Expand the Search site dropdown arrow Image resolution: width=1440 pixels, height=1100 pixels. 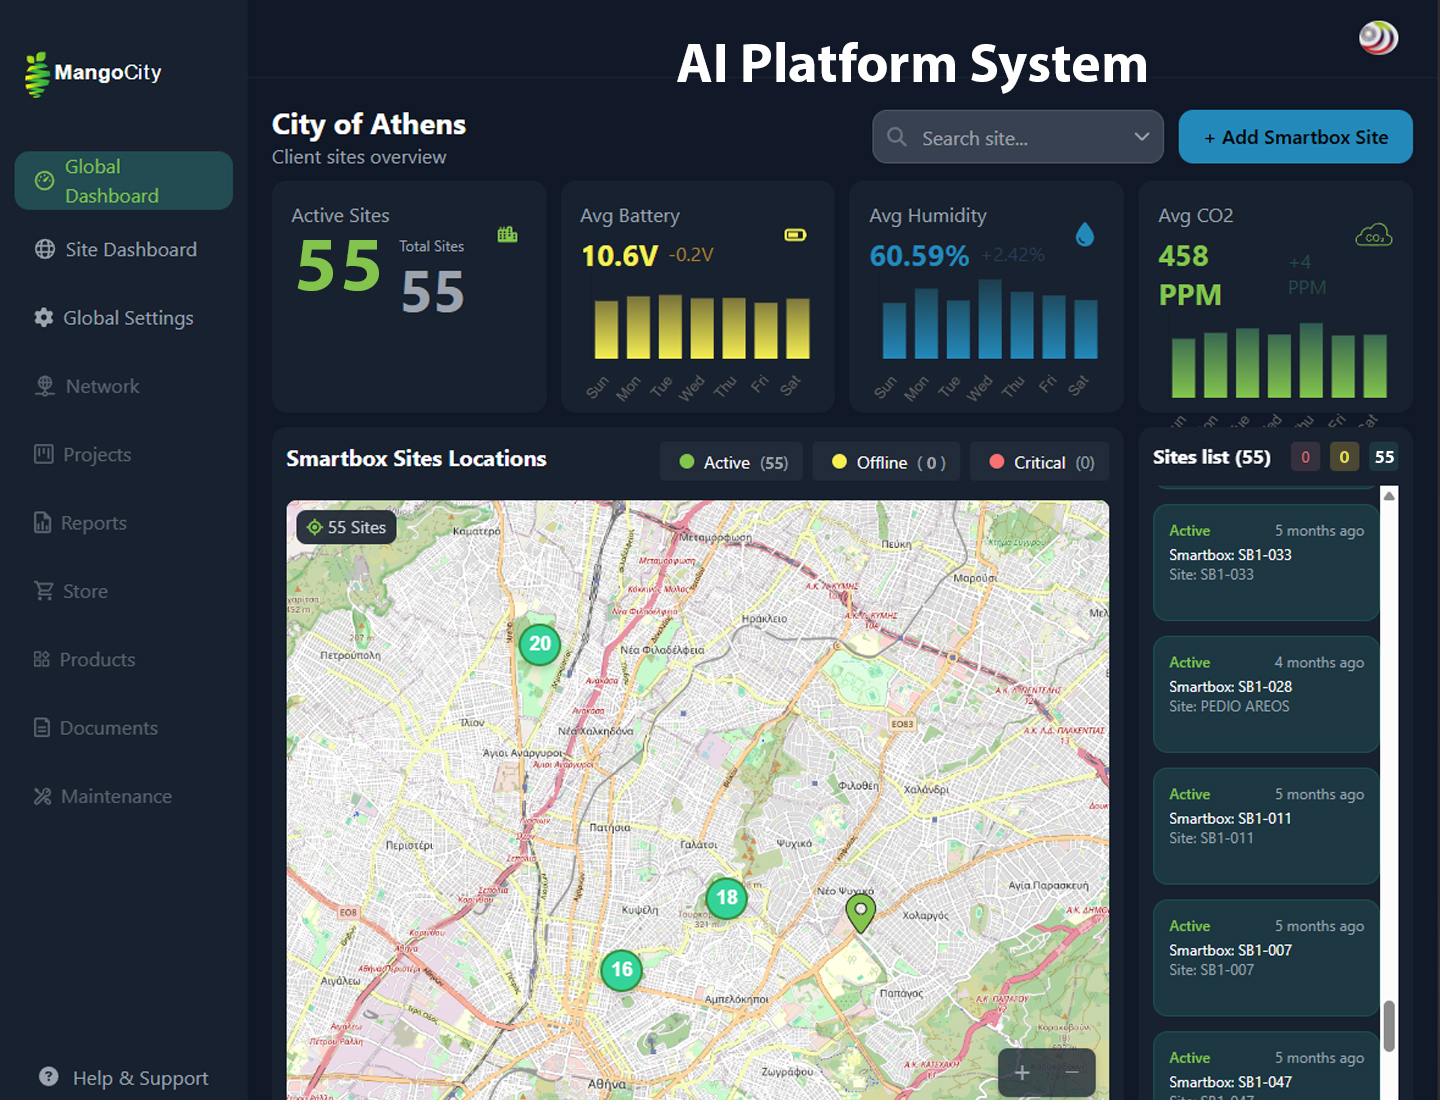click(1141, 137)
